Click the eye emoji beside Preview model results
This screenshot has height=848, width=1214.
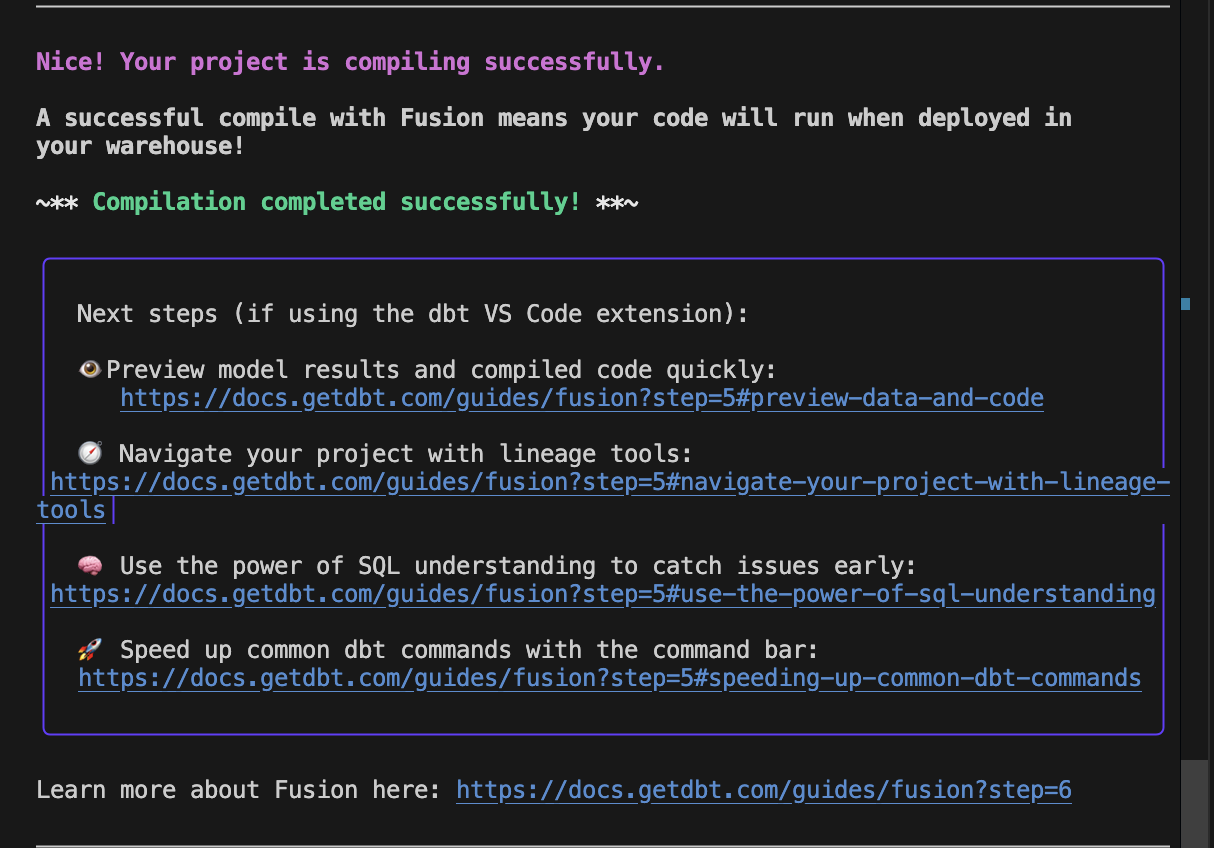point(90,370)
